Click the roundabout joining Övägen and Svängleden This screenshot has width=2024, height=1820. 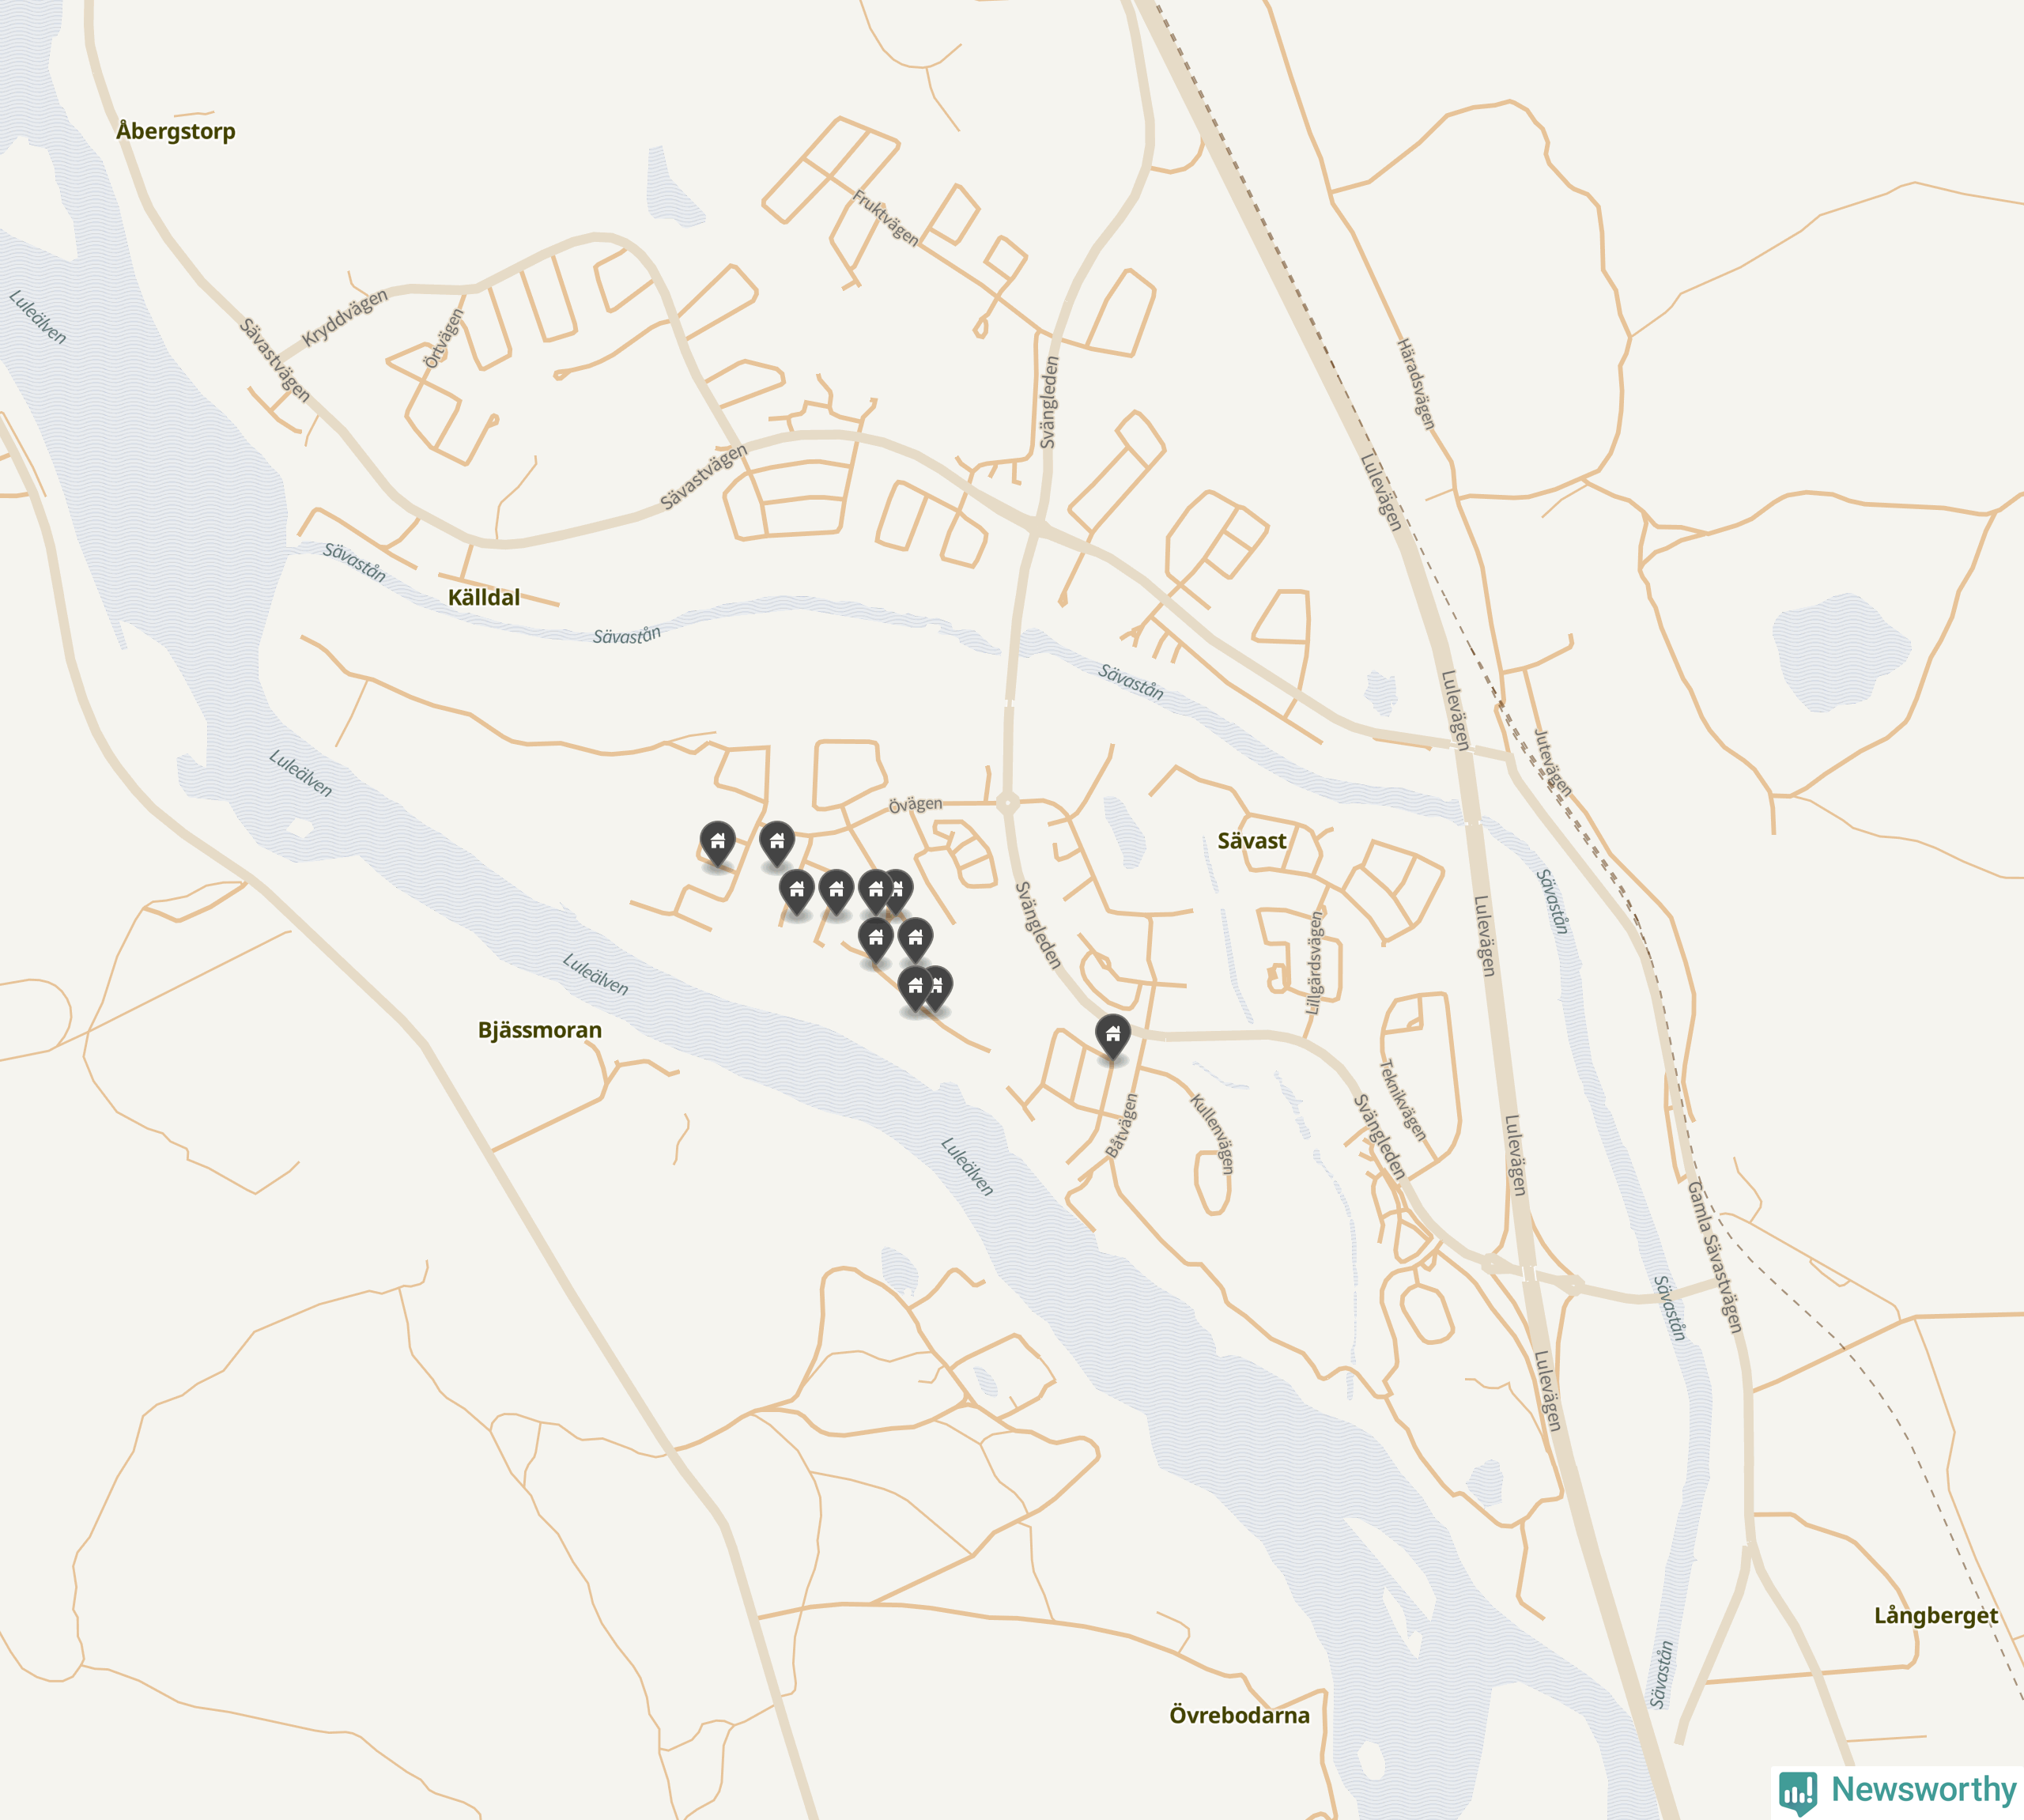(x=1007, y=802)
